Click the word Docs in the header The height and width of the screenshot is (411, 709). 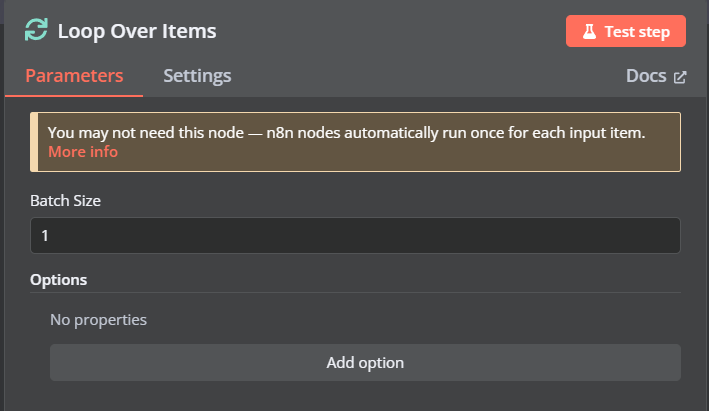coord(646,76)
